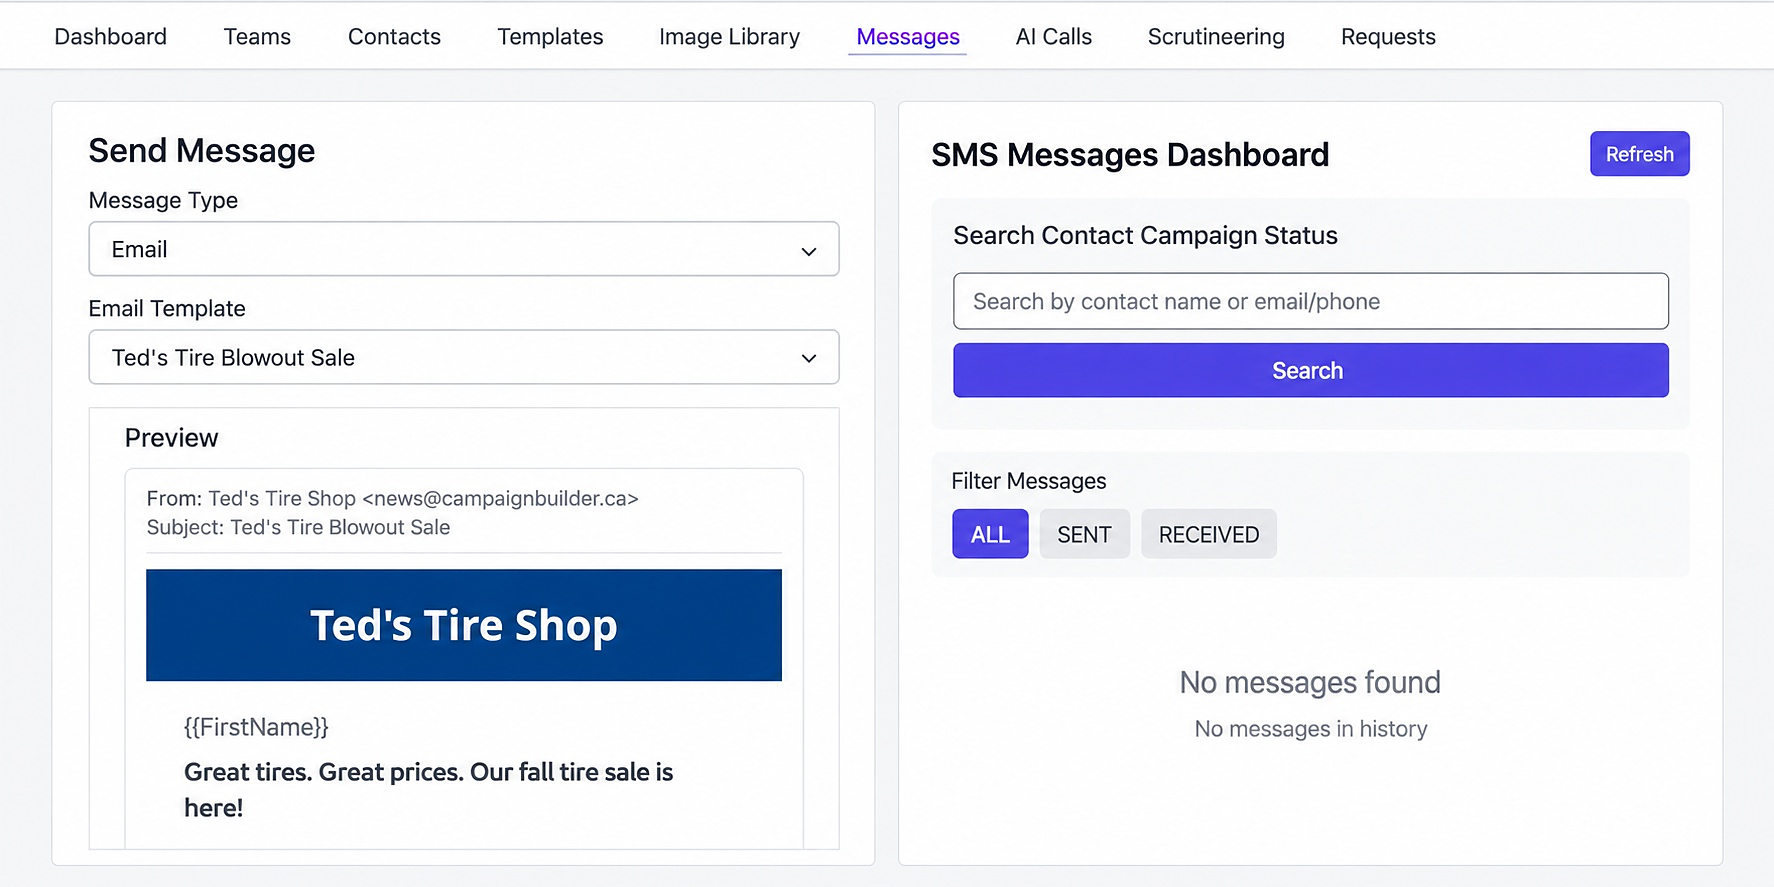Open the Templates tab
1774x887 pixels.
(x=550, y=37)
